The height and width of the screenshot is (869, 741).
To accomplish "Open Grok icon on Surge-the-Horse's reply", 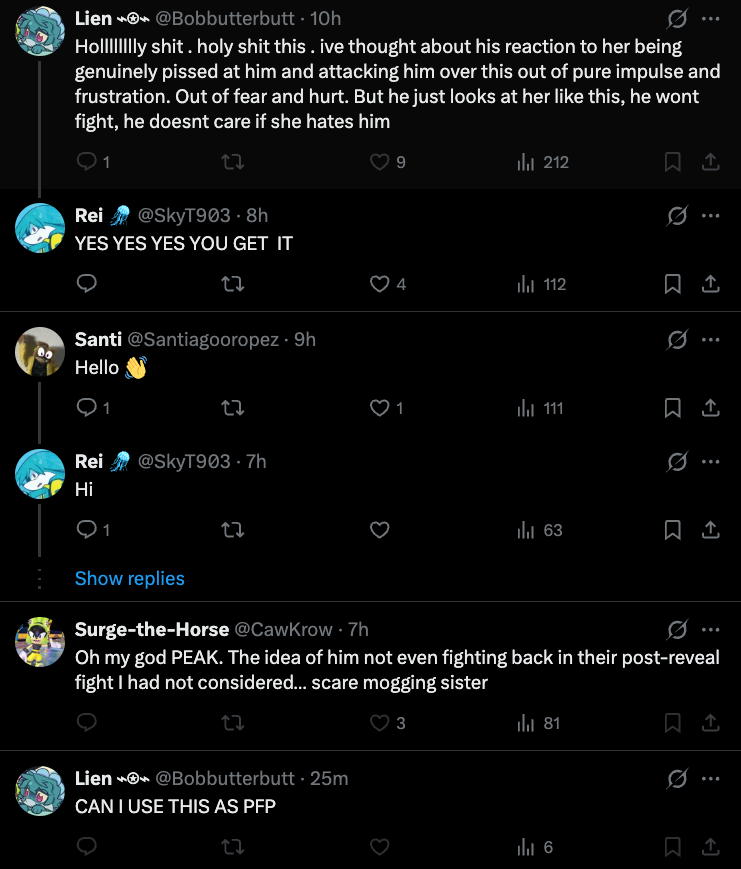I will (677, 630).
